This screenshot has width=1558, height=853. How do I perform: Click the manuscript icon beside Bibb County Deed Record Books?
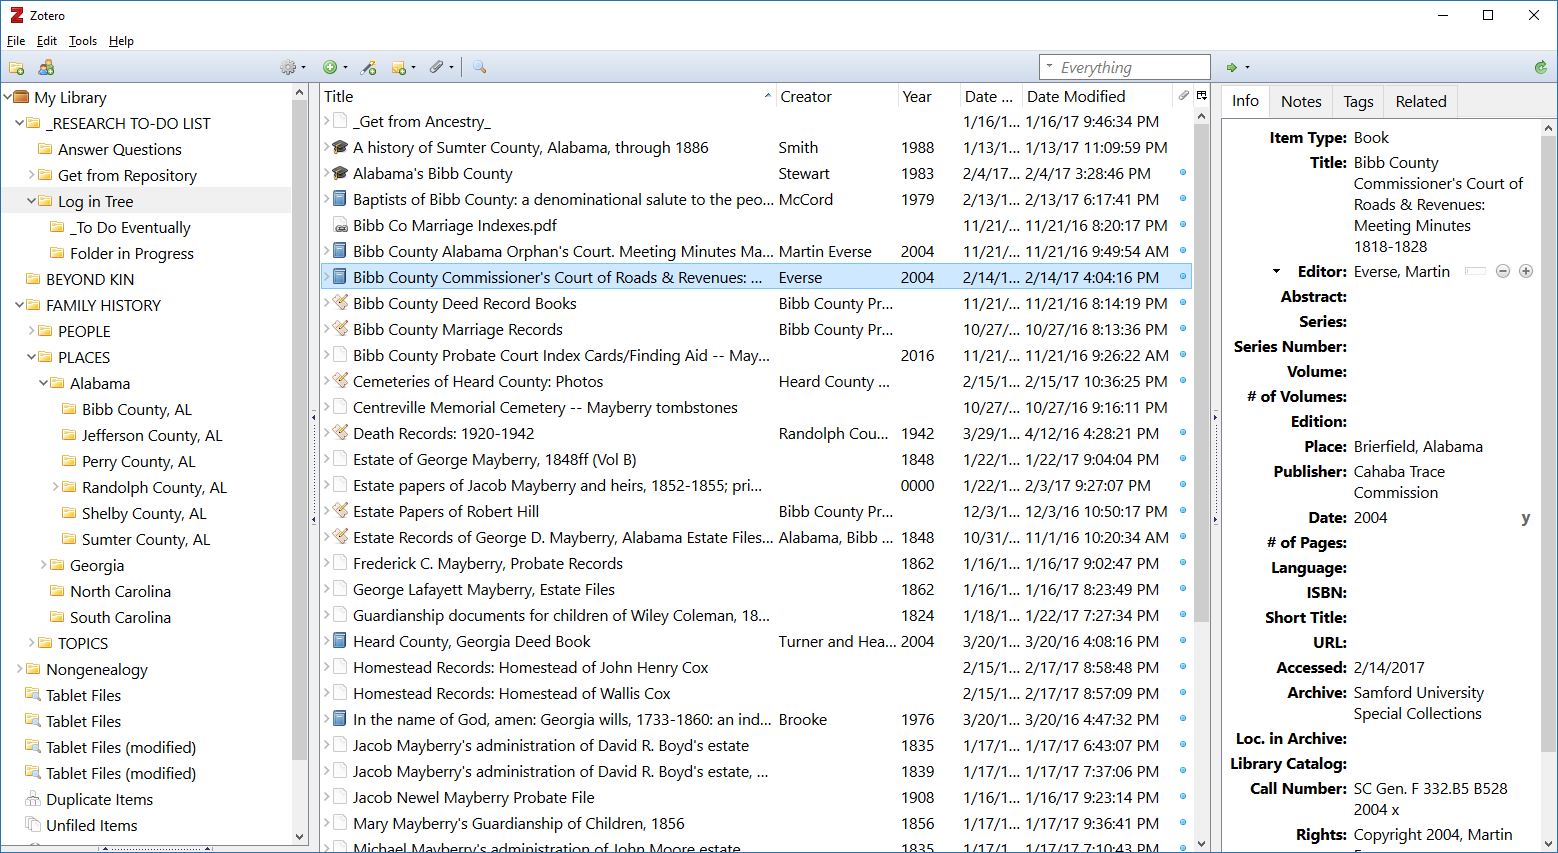[x=340, y=303]
